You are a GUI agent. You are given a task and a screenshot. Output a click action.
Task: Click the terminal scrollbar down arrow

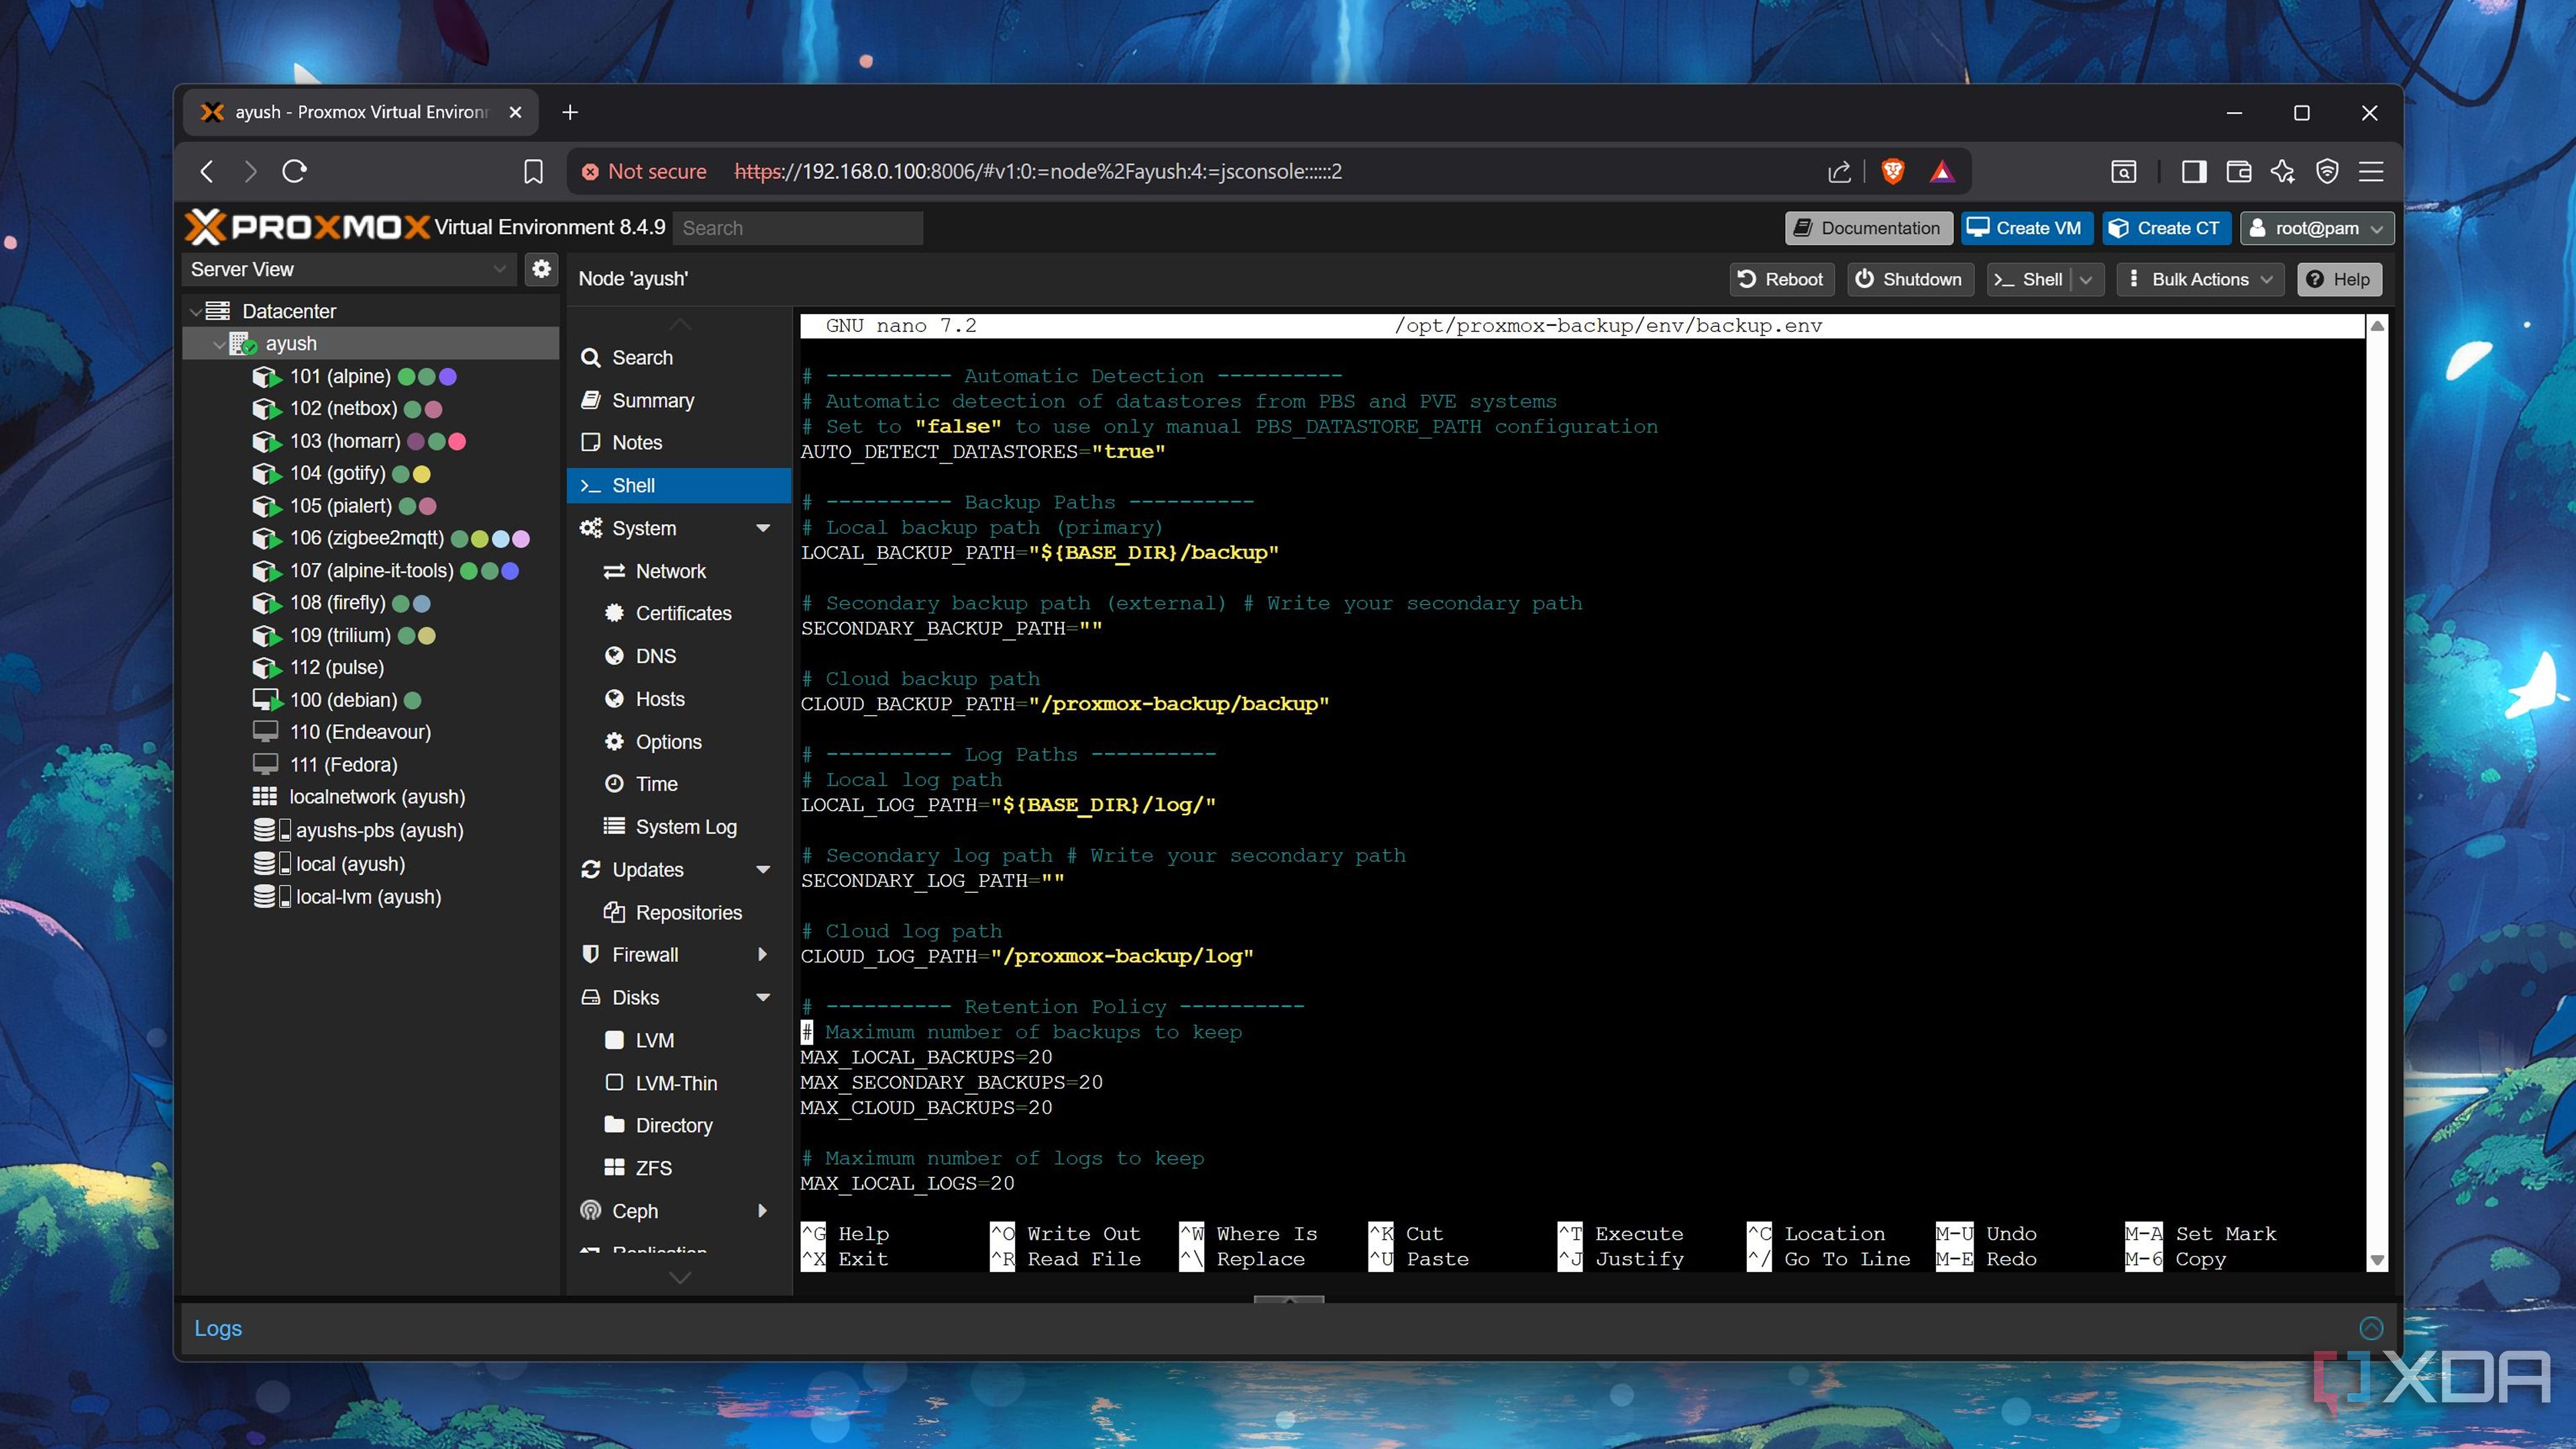click(x=2377, y=1260)
